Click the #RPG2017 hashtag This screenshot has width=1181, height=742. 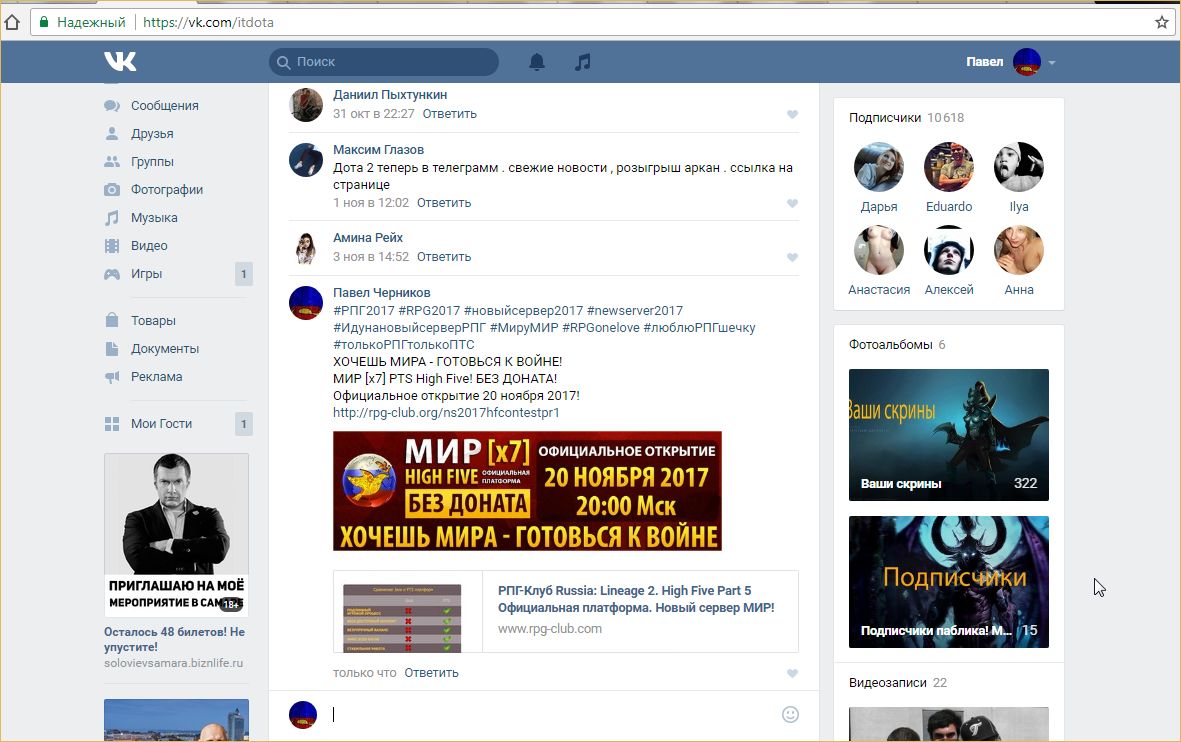pos(429,310)
